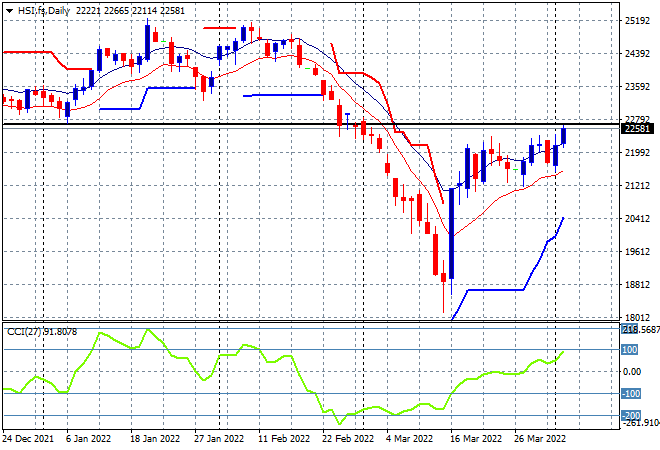Click the 22665 high price in header

point(116,11)
